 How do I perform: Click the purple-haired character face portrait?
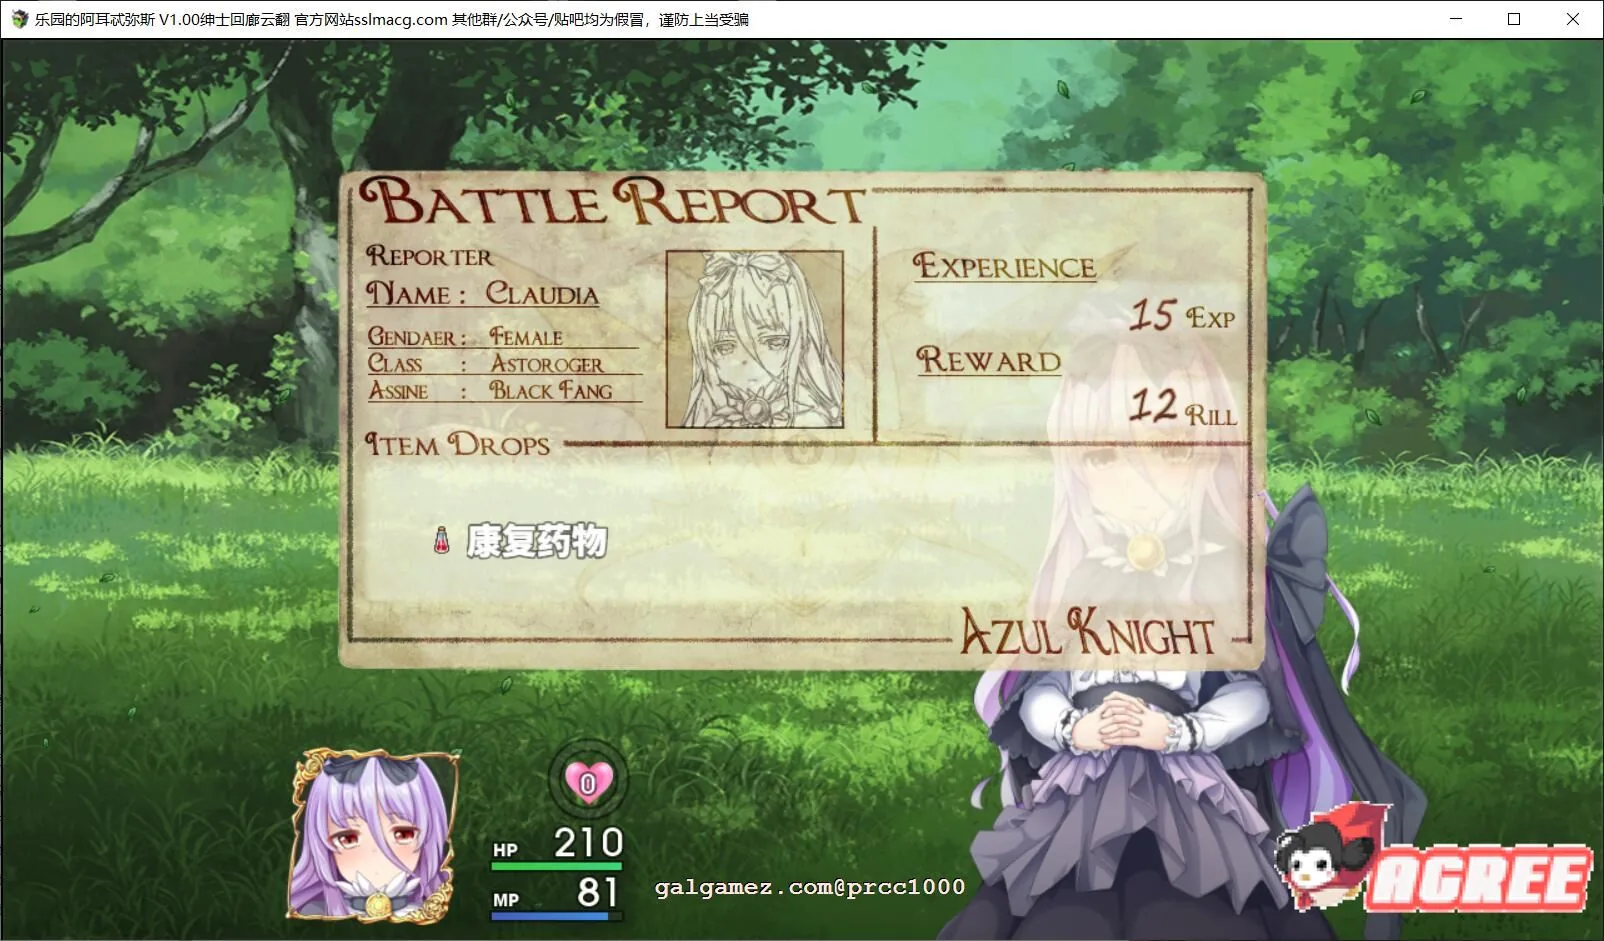[375, 836]
